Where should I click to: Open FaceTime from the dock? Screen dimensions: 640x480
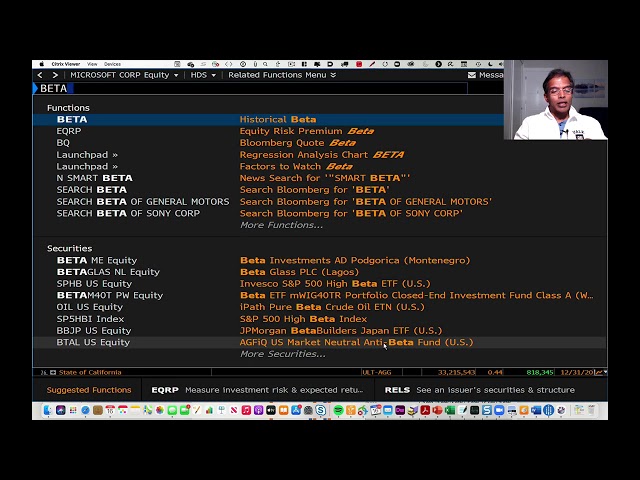[184, 410]
